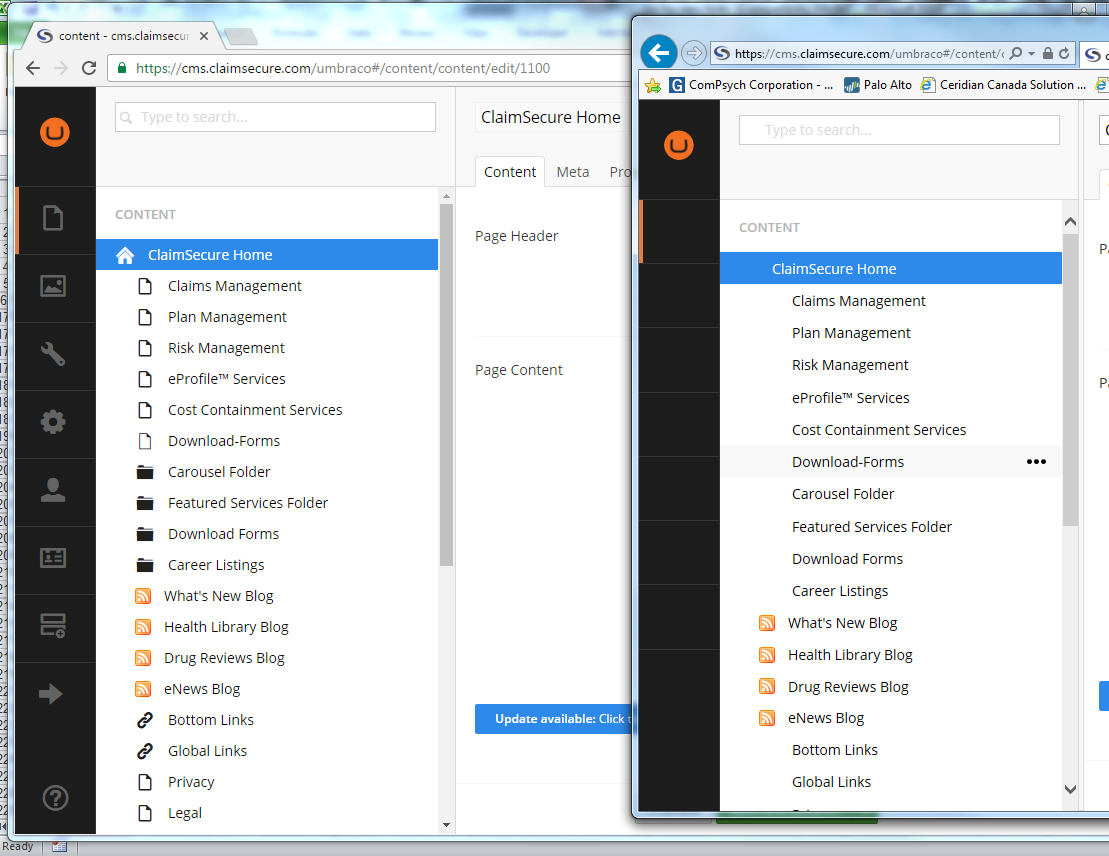Click the IE favorites star icon
Viewport: 1109px width, 856px height.
pos(653,86)
